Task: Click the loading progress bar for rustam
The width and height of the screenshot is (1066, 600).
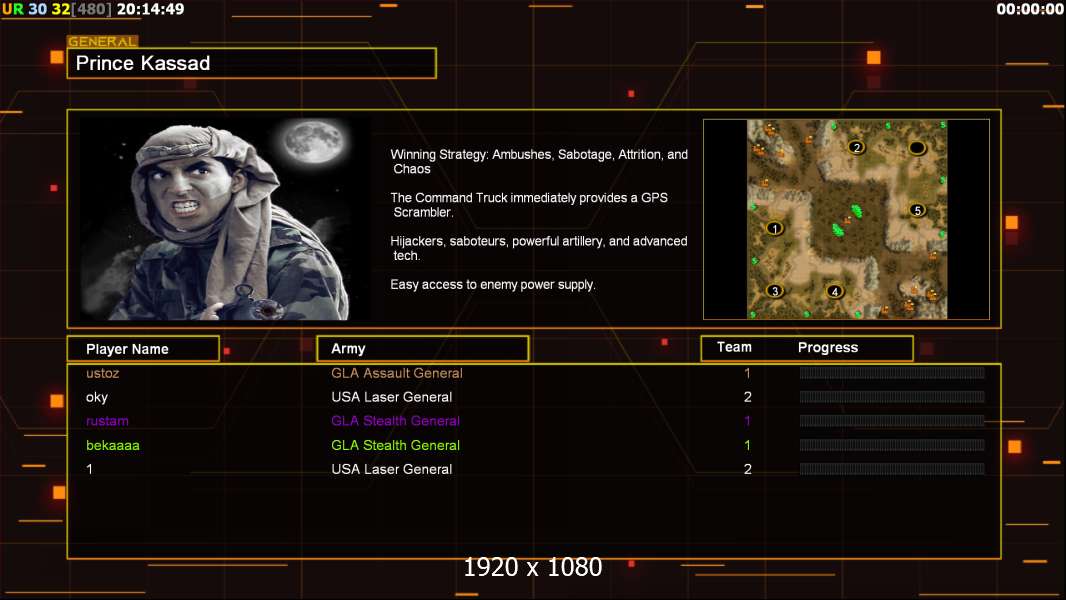Action: pyautogui.click(x=892, y=421)
